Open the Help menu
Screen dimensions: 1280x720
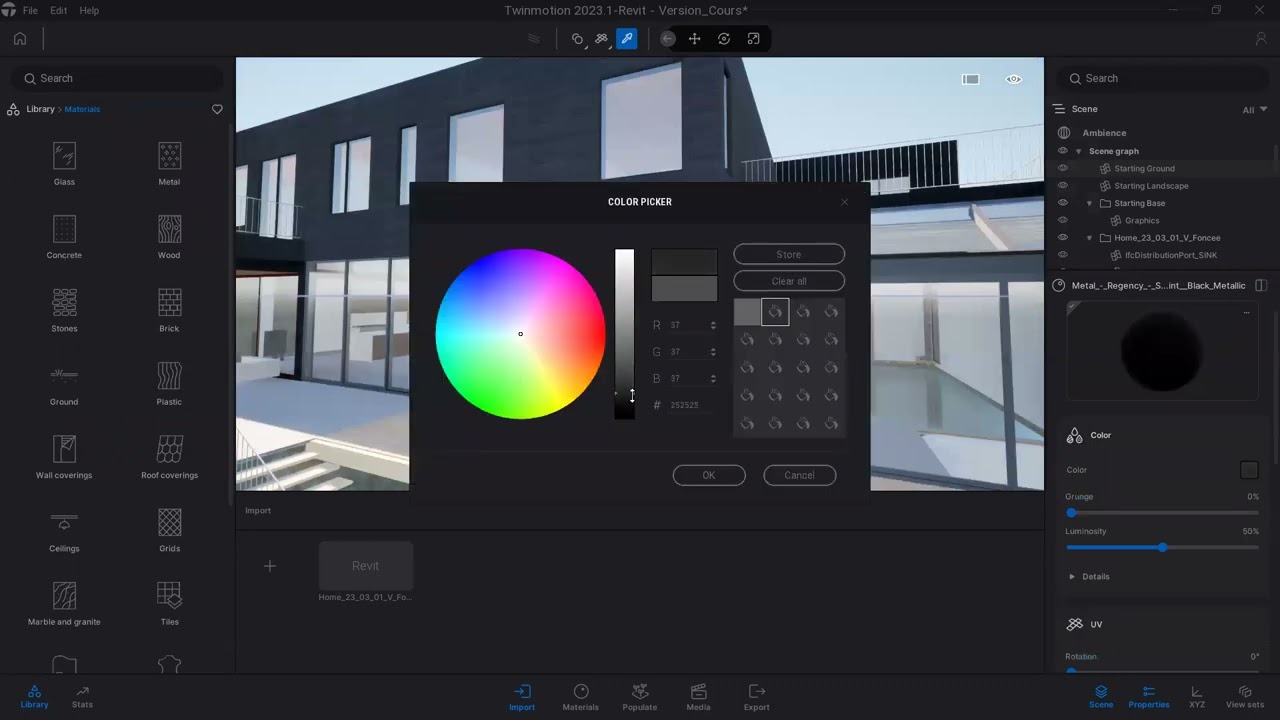[89, 10]
